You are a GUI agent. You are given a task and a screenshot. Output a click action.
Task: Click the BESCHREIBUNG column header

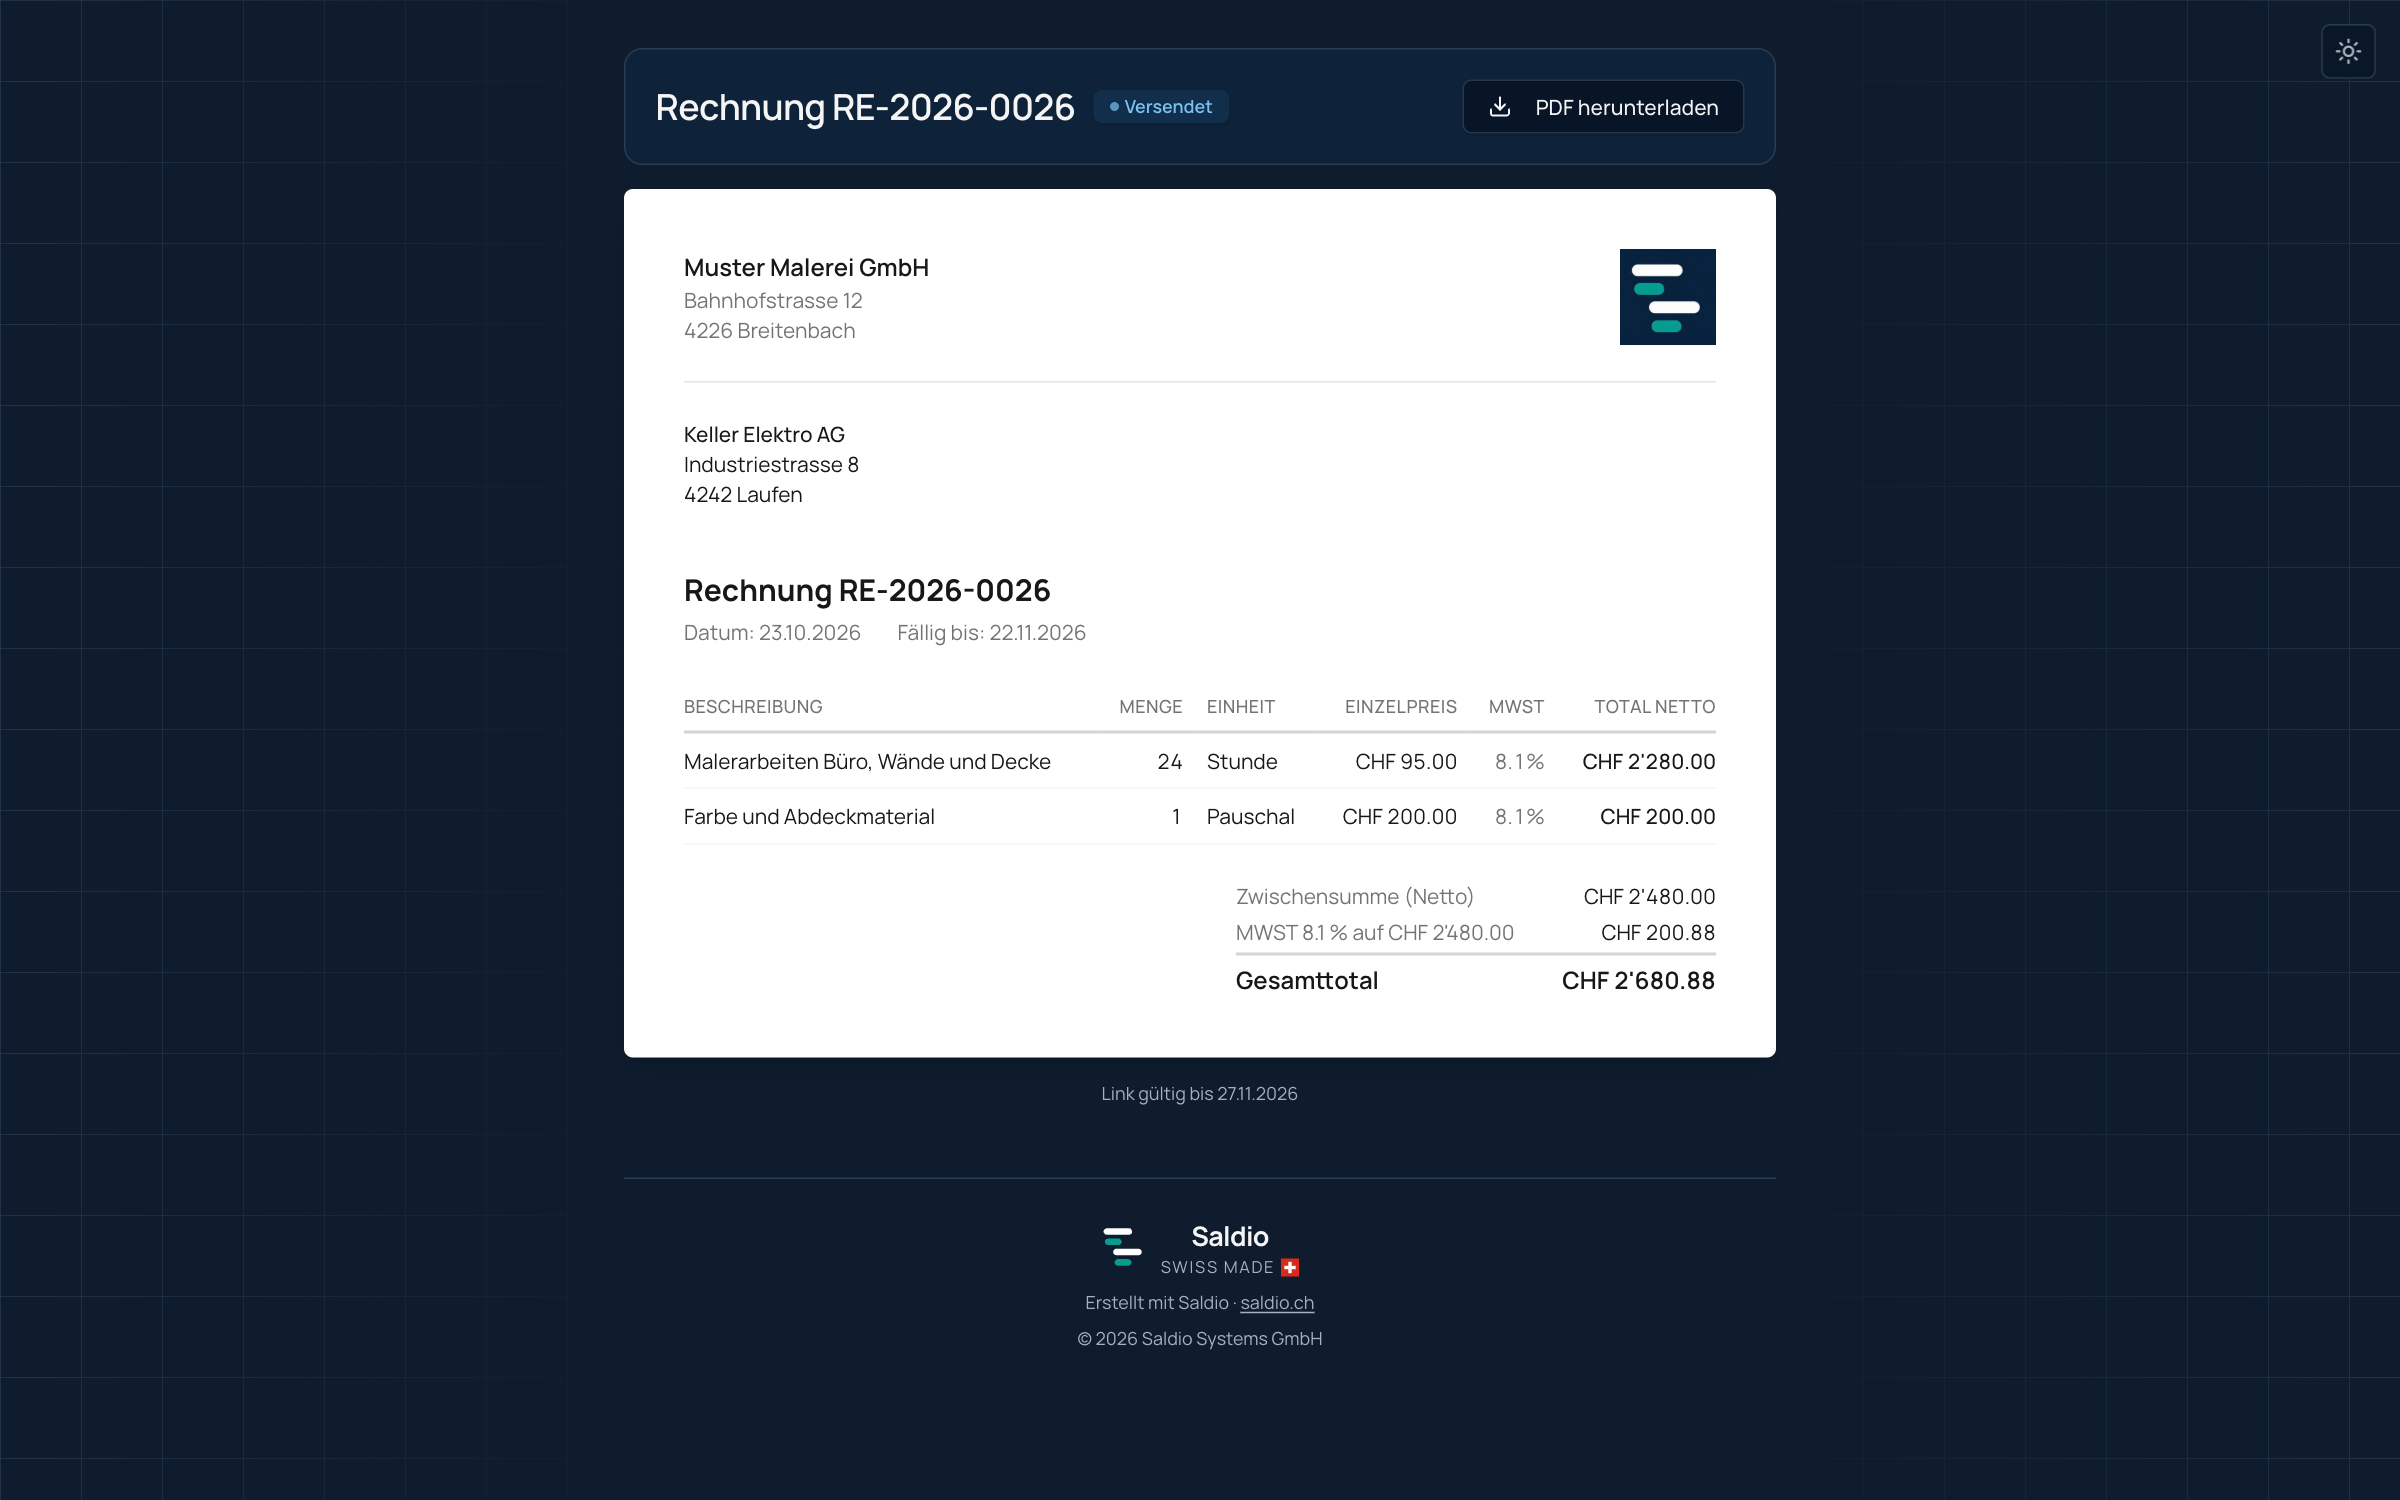click(x=753, y=706)
